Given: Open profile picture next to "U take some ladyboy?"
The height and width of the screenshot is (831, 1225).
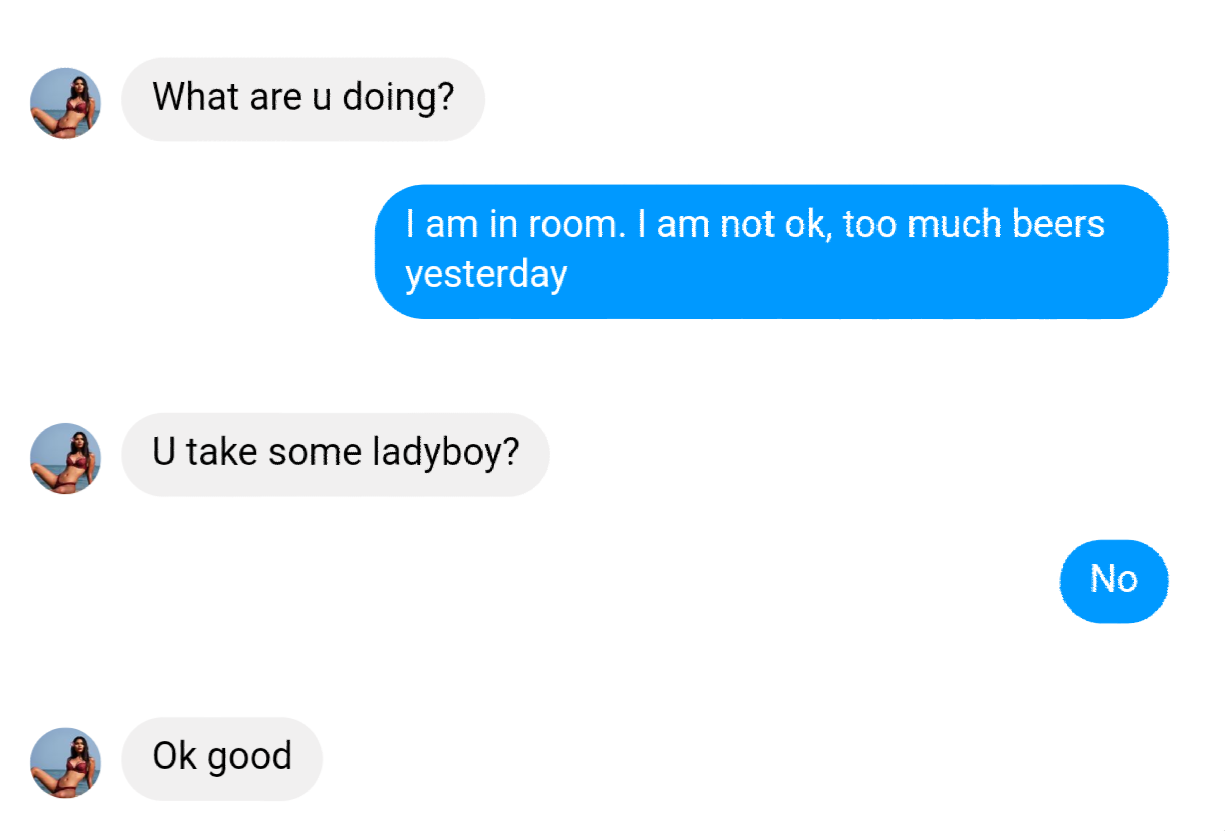Looking at the screenshot, I should [x=65, y=457].
